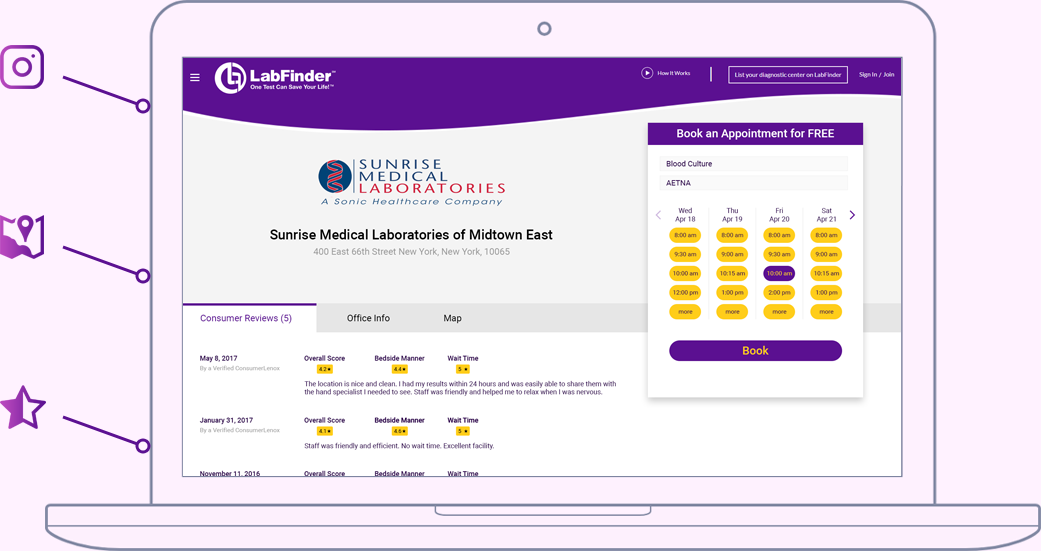Image resolution: width=1041 pixels, height=551 pixels.
Task: Go to previous dates with left chevron
Action: 658,215
